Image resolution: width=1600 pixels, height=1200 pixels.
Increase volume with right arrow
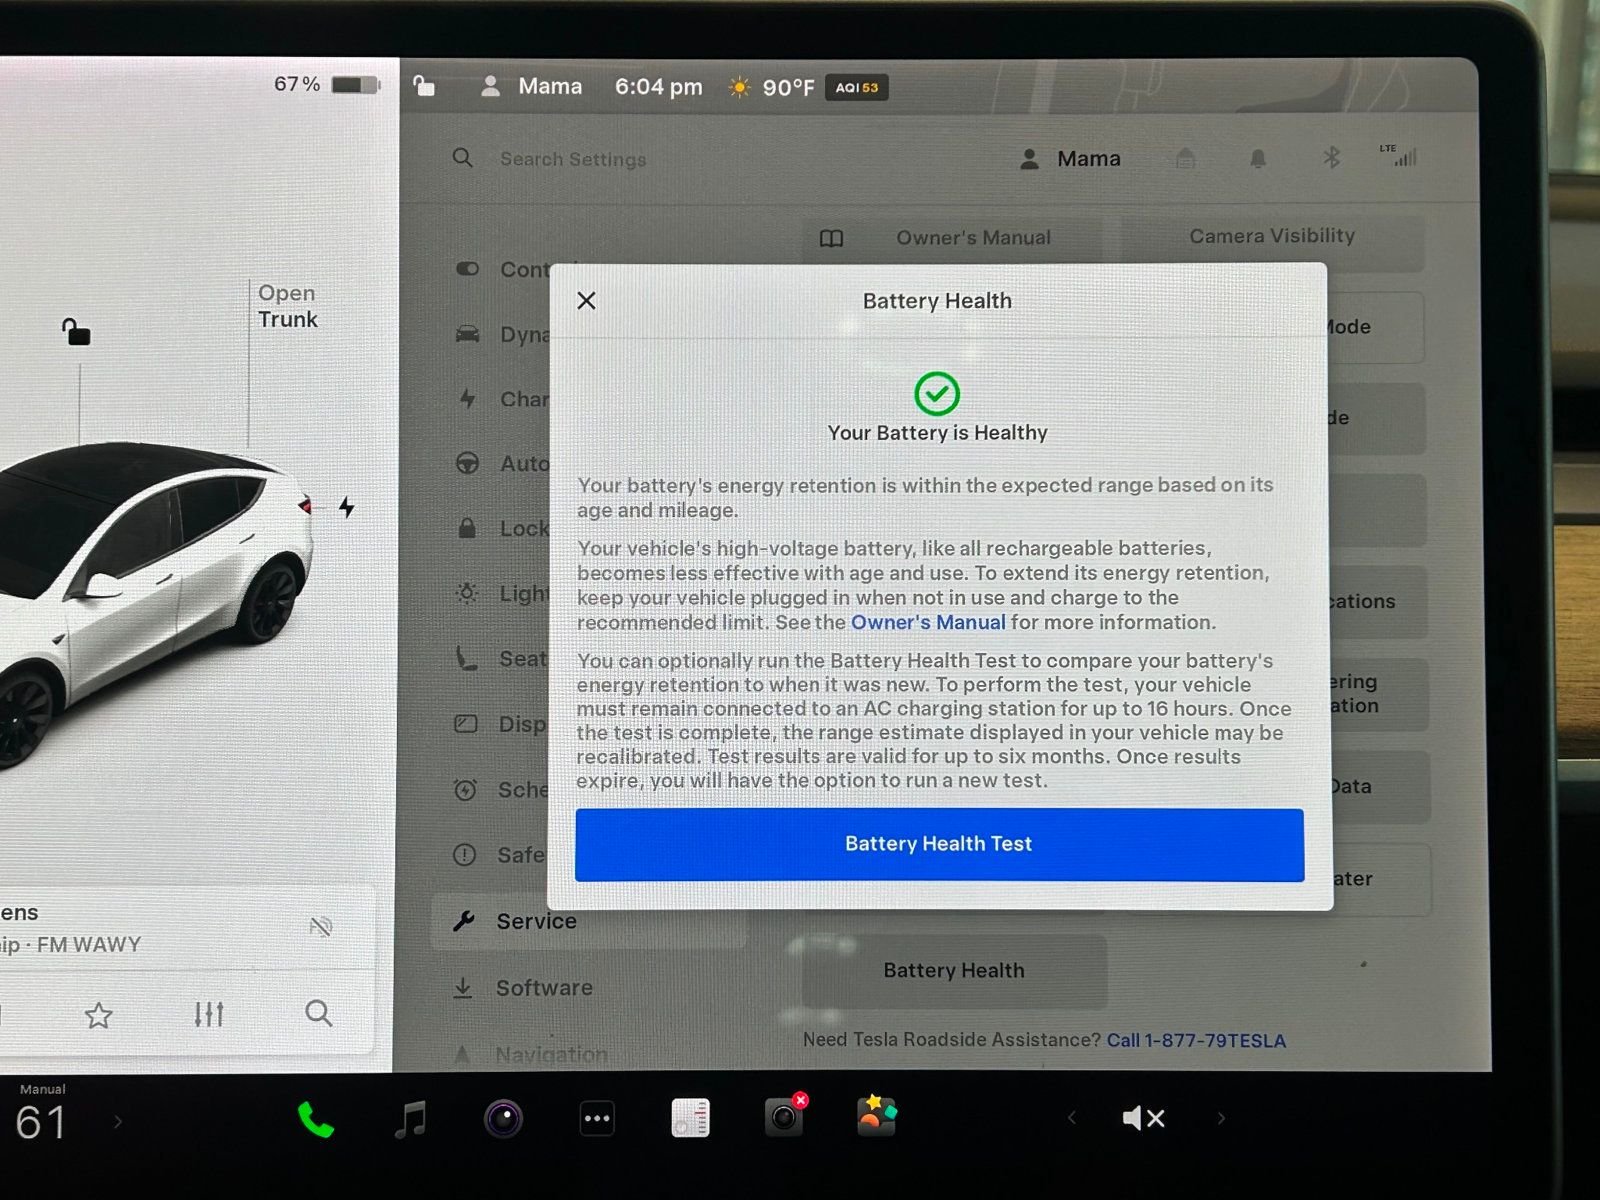click(1221, 1118)
